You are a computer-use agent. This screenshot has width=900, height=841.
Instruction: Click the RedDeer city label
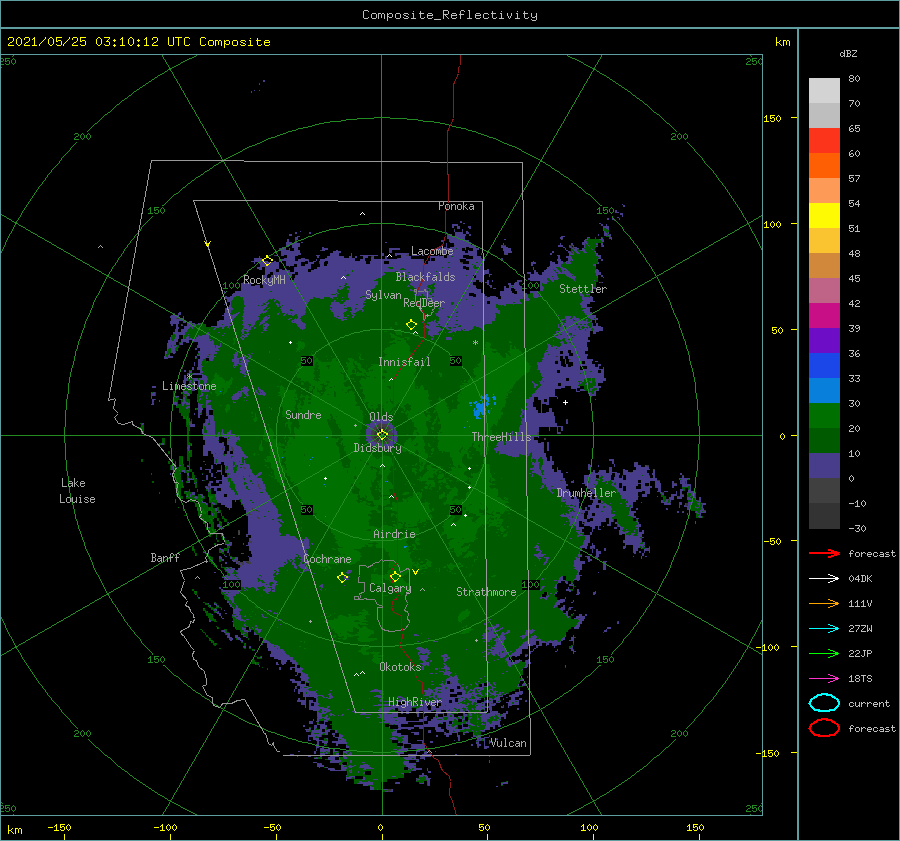424,303
